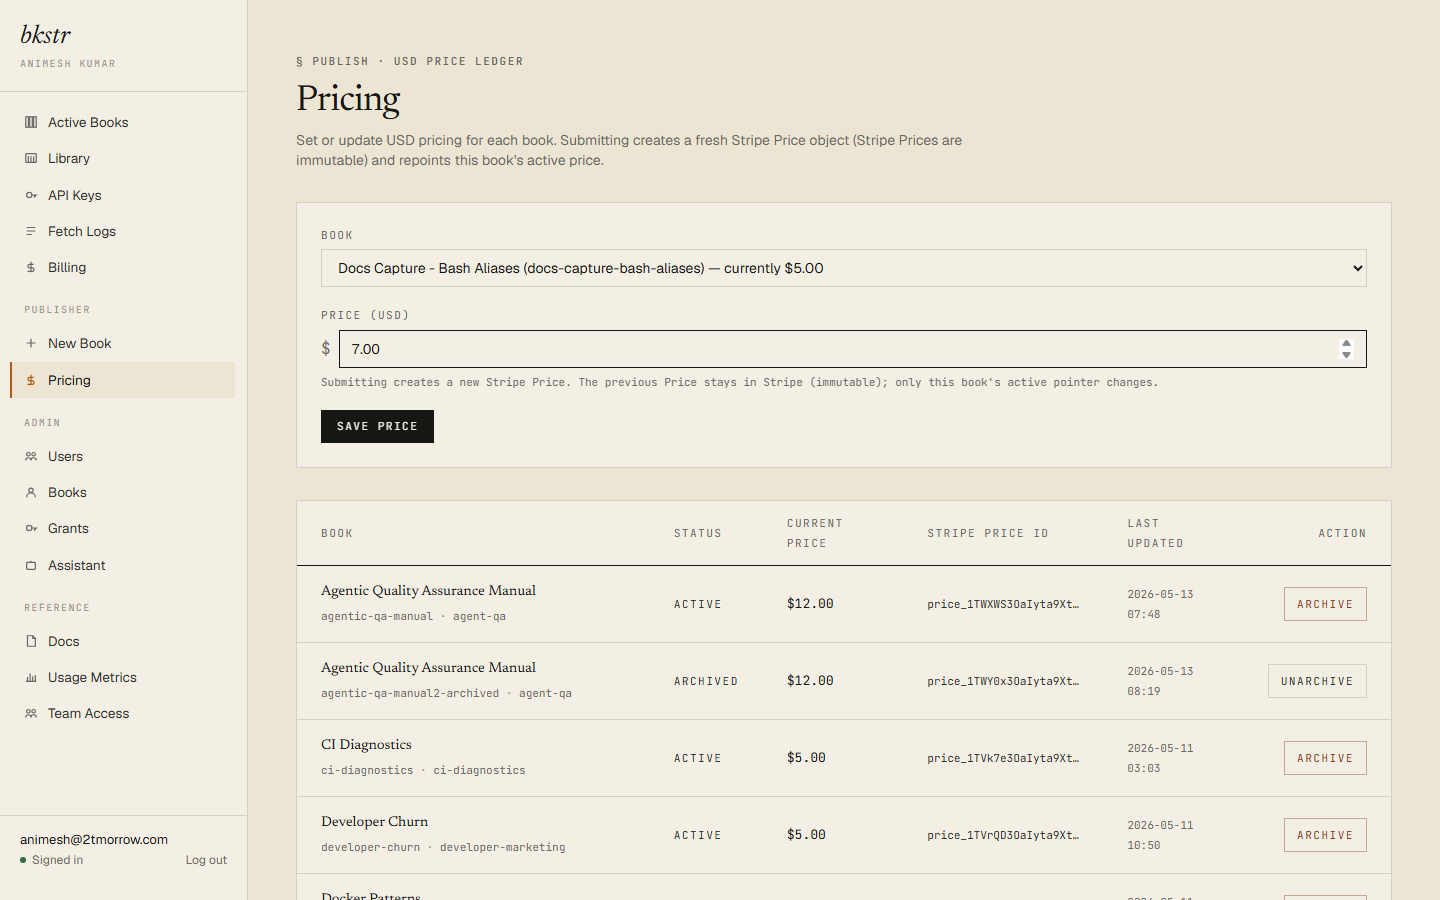Click Stripe ID price_1TVrQD30aIyta9Xt…
The image size is (1440, 900).
[x=1003, y=835]
